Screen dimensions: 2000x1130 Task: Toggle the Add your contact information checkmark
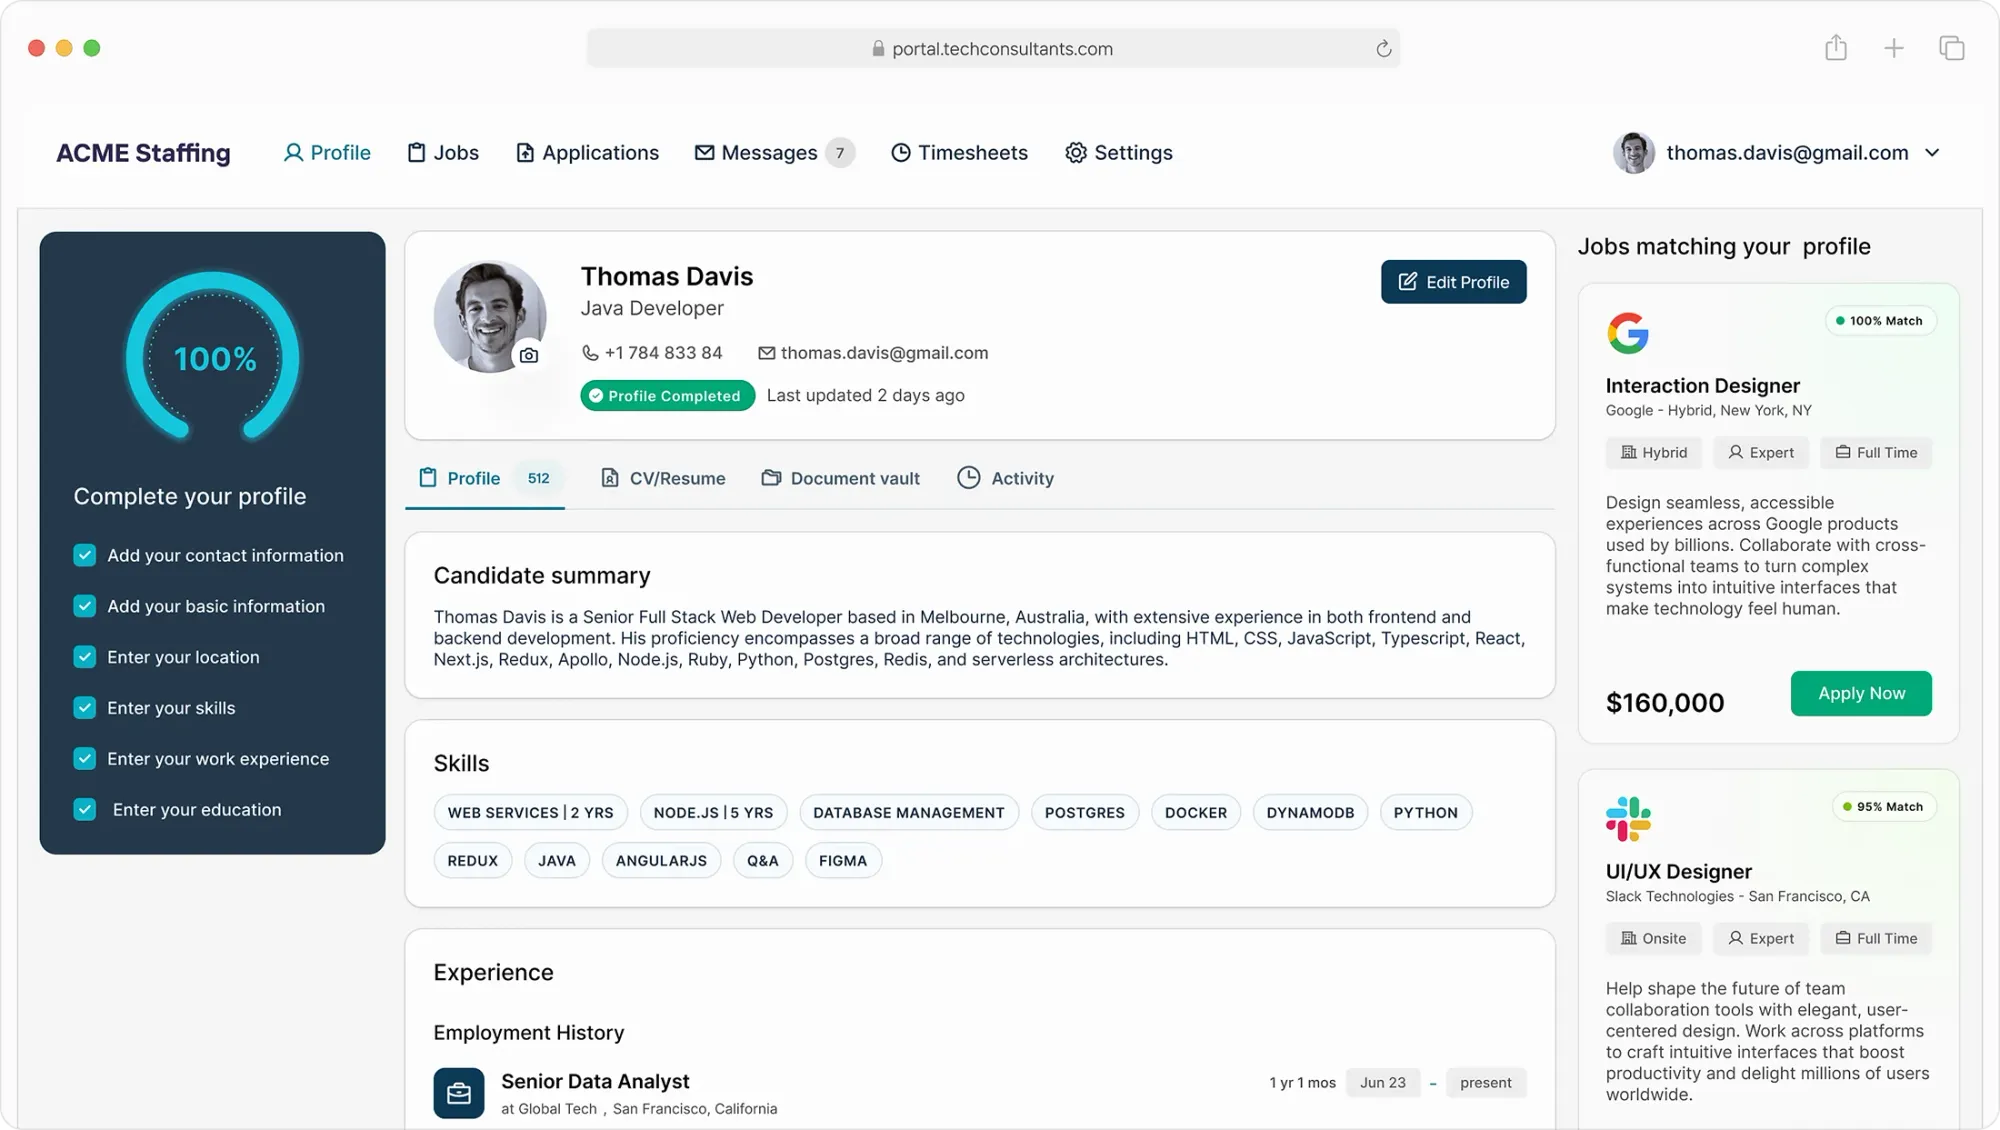[x=84, y=555]
